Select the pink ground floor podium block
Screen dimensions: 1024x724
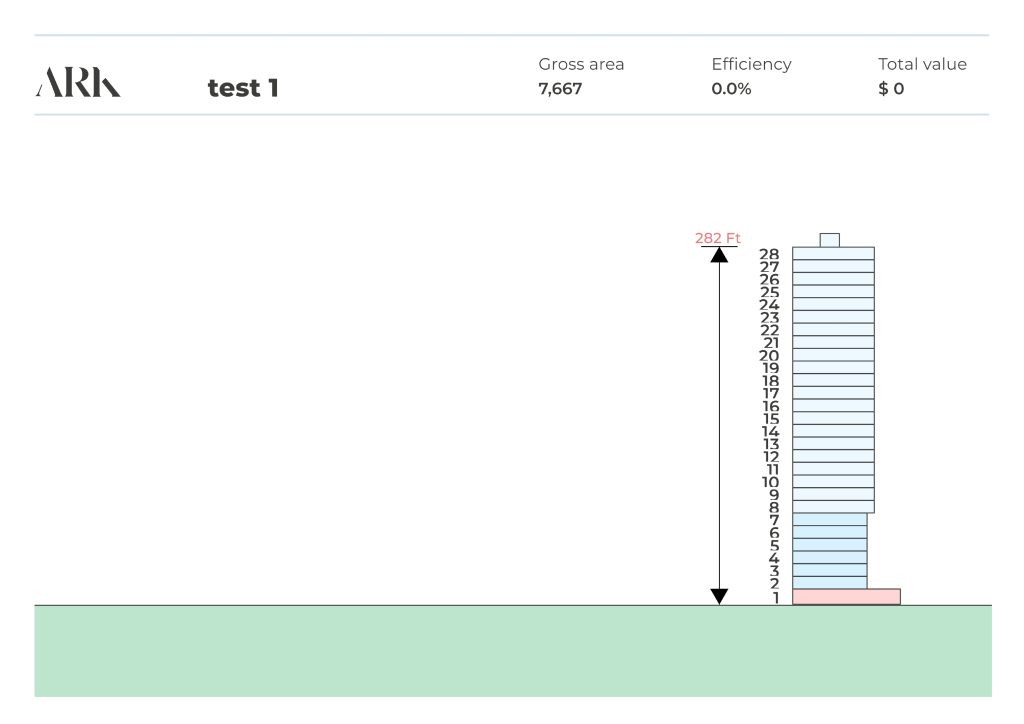point(846,597)
